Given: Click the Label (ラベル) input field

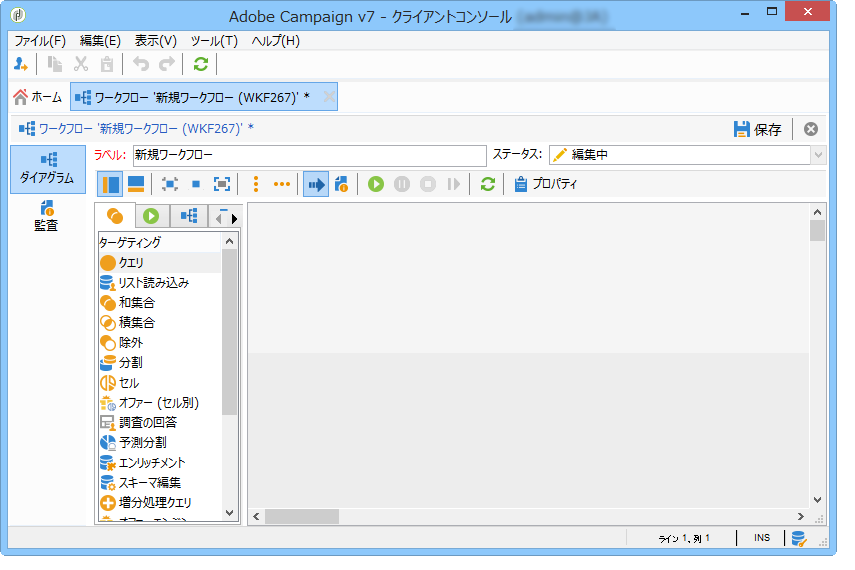Looking at the screenshot, I should point(310,155).
